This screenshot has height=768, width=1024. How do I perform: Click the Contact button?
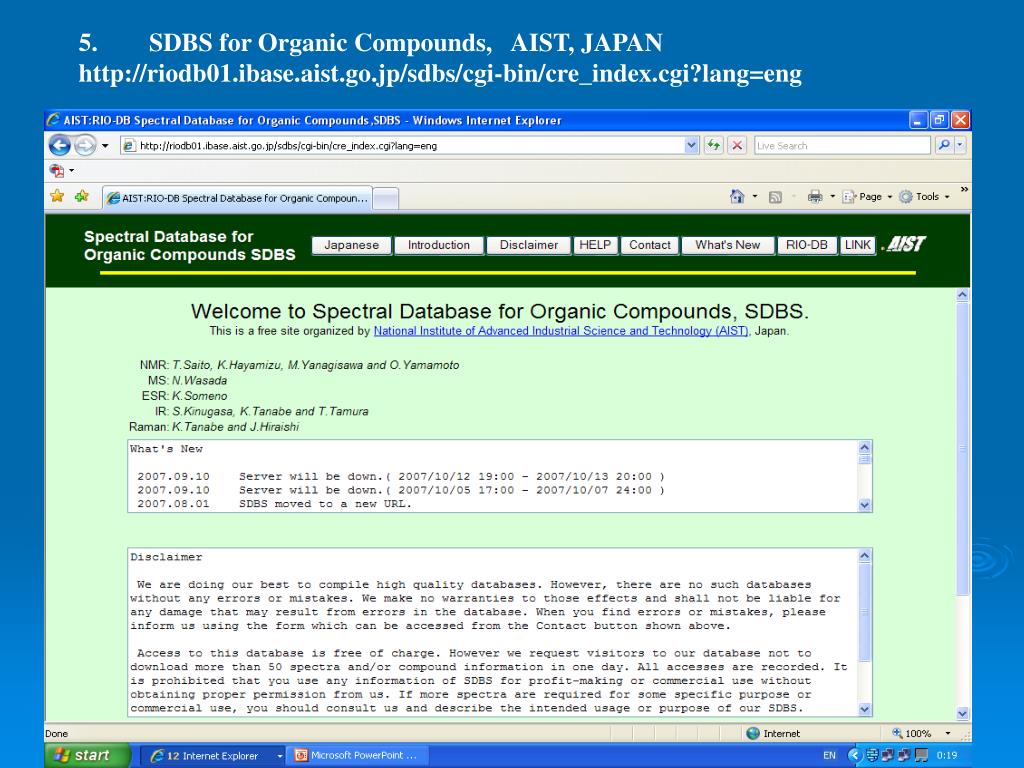[650, 245]
